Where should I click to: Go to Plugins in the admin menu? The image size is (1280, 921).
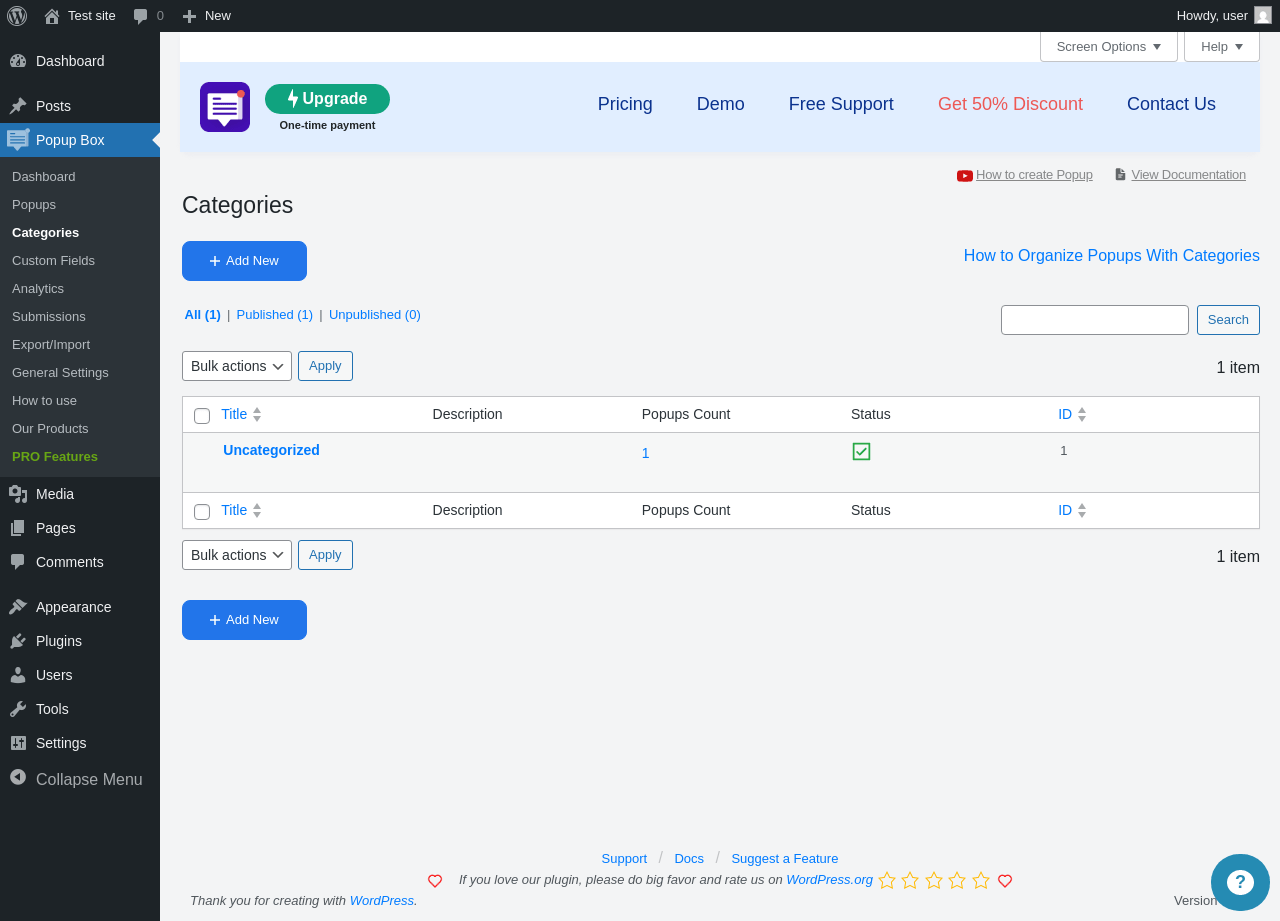(x=59, y=641)
